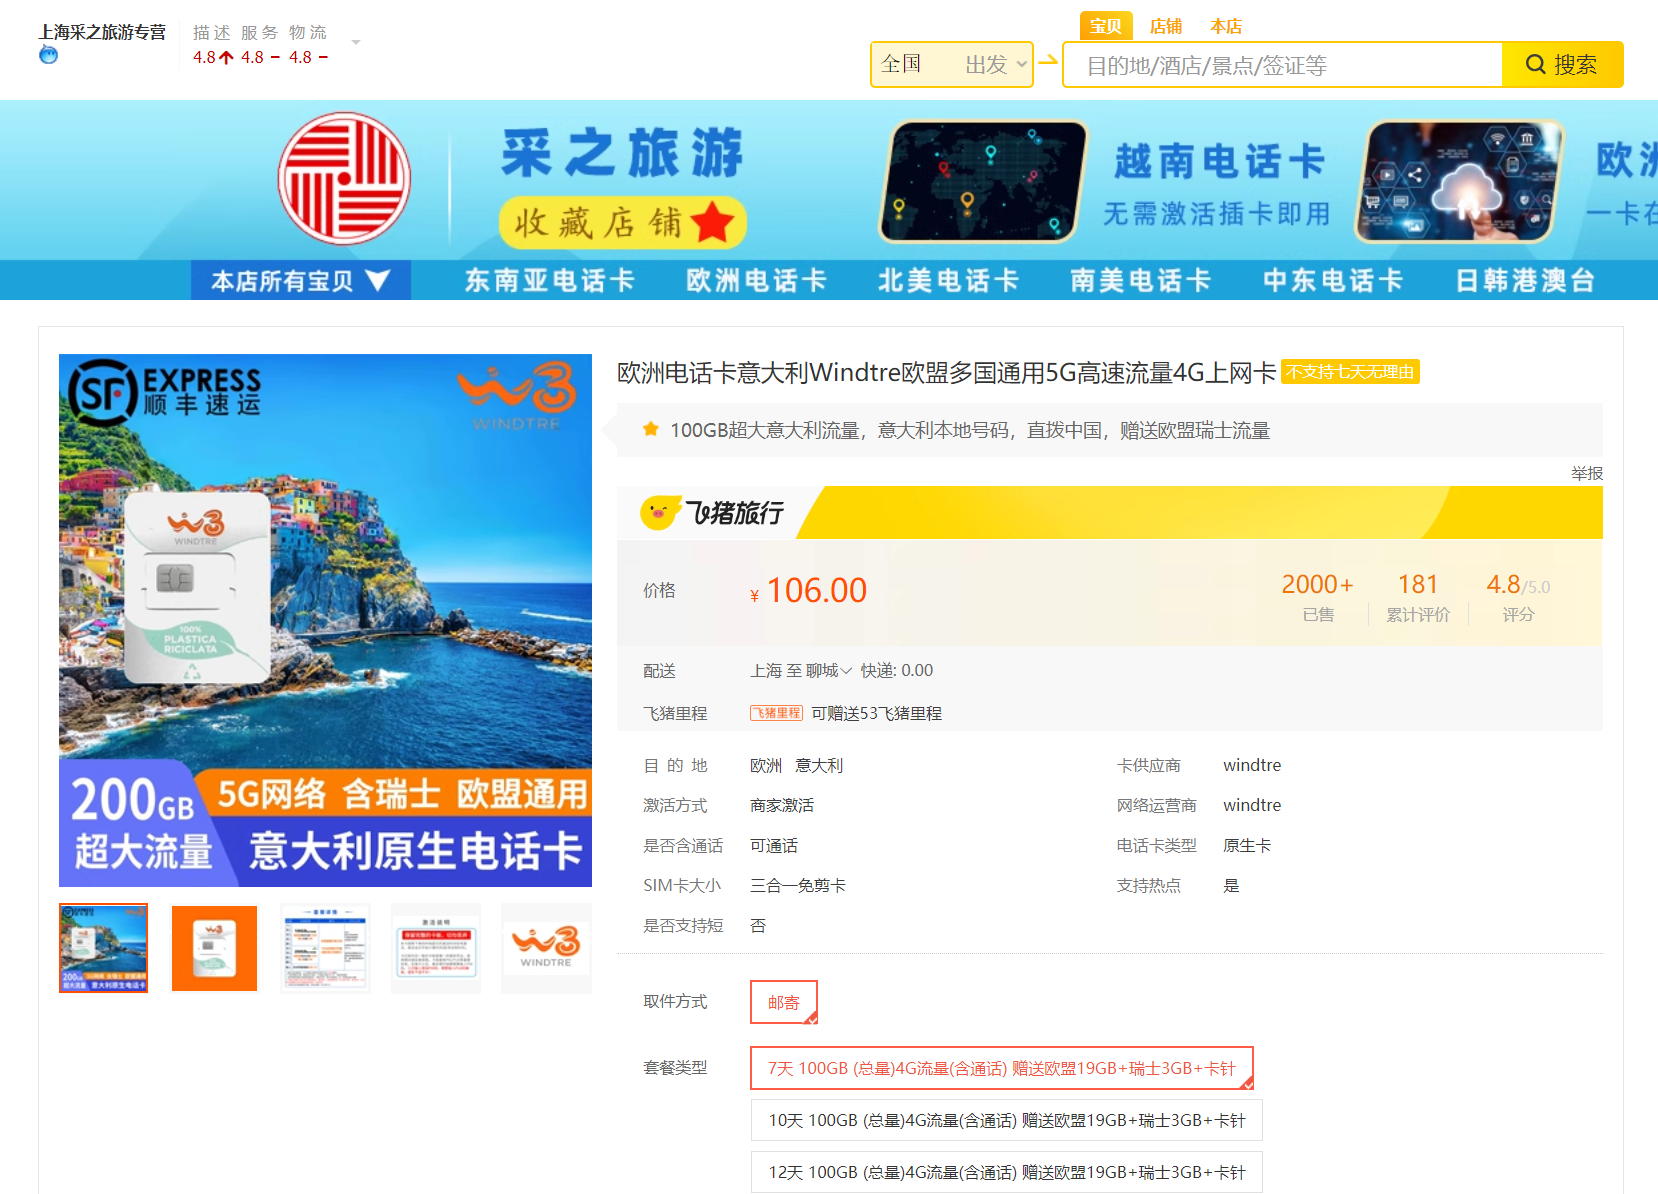Click the 欧洲 destination value
1658x1194 pixels.
[766, 765]
